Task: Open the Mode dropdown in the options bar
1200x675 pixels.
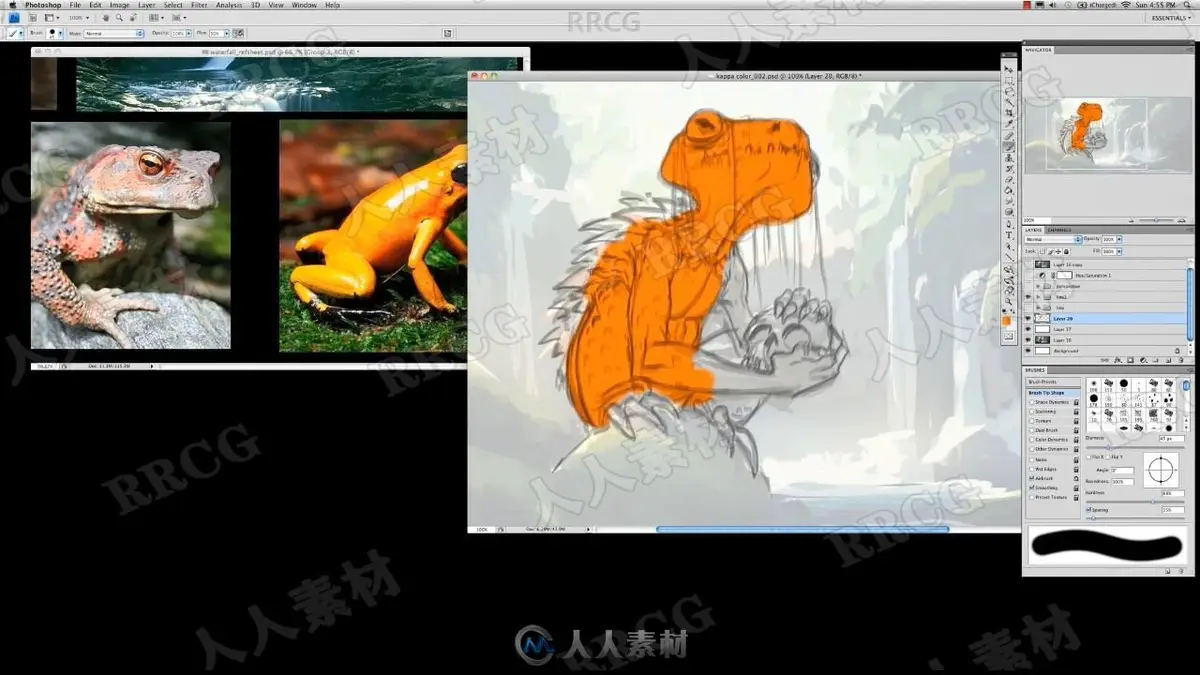Action: 114,33
